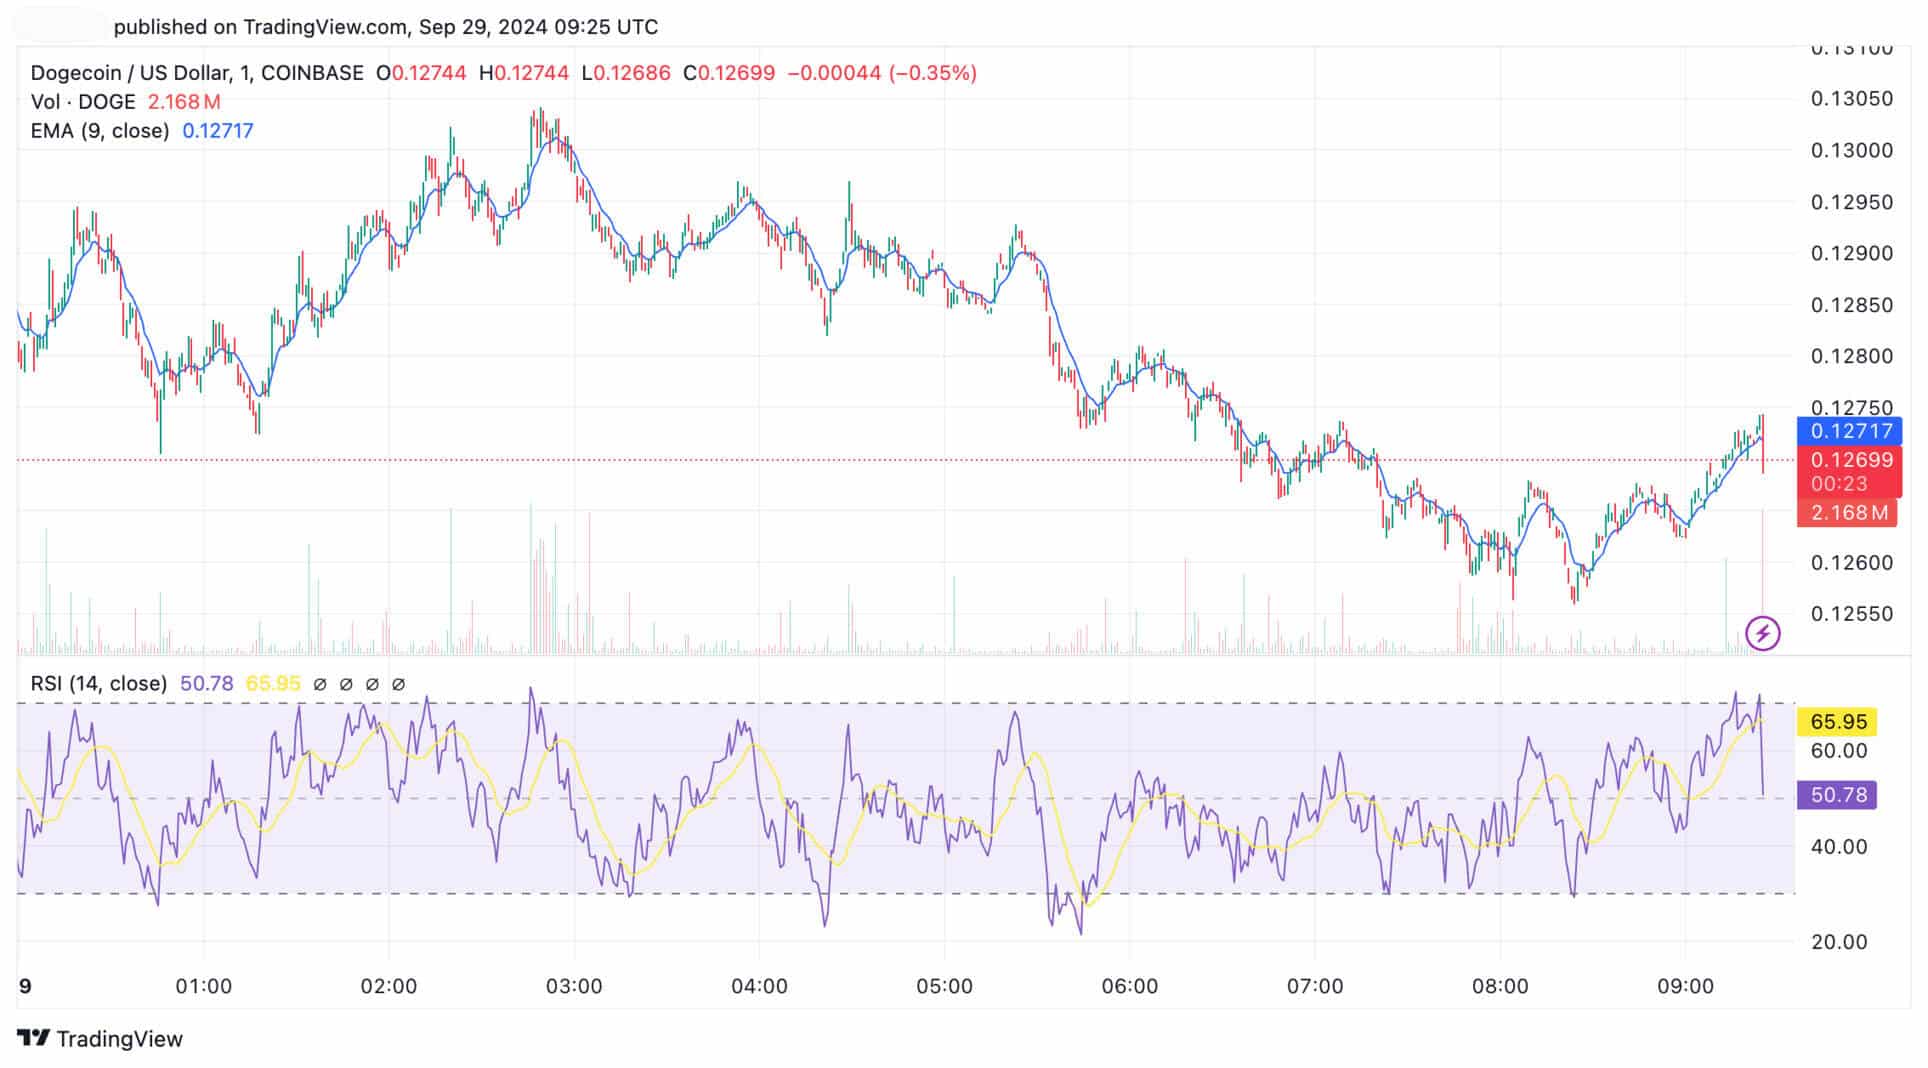The height and width of the screenshot is (1068, 1928).
Task: Click the Vol · DOGE indicator label
Action: pyautogui.click(x=83, y=102)
